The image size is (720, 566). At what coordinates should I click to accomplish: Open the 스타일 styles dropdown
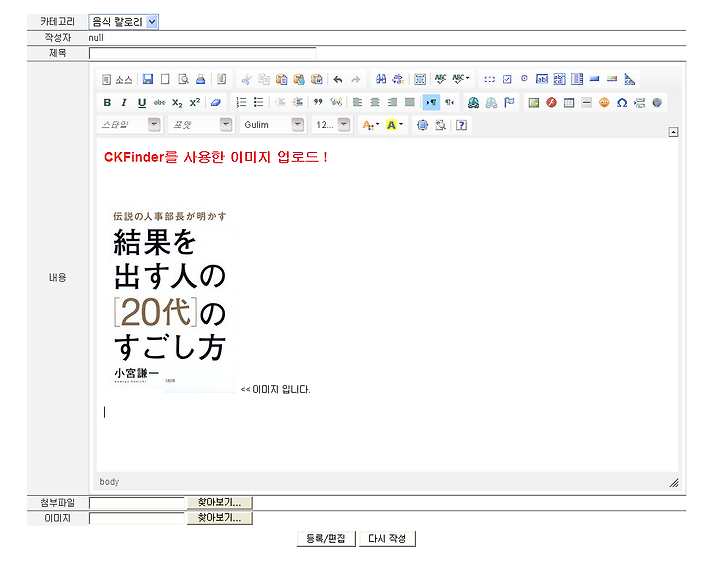coord(129,125)
